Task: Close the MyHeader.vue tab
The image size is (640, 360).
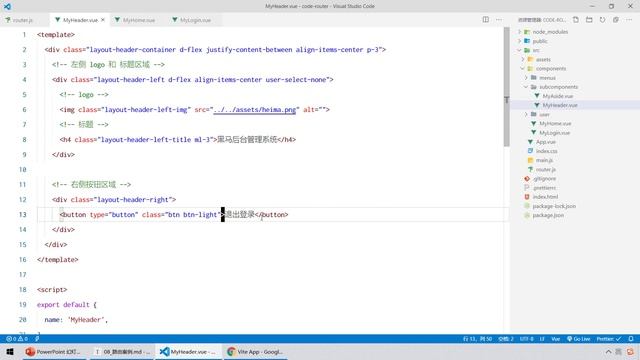Action: [103, 20]
